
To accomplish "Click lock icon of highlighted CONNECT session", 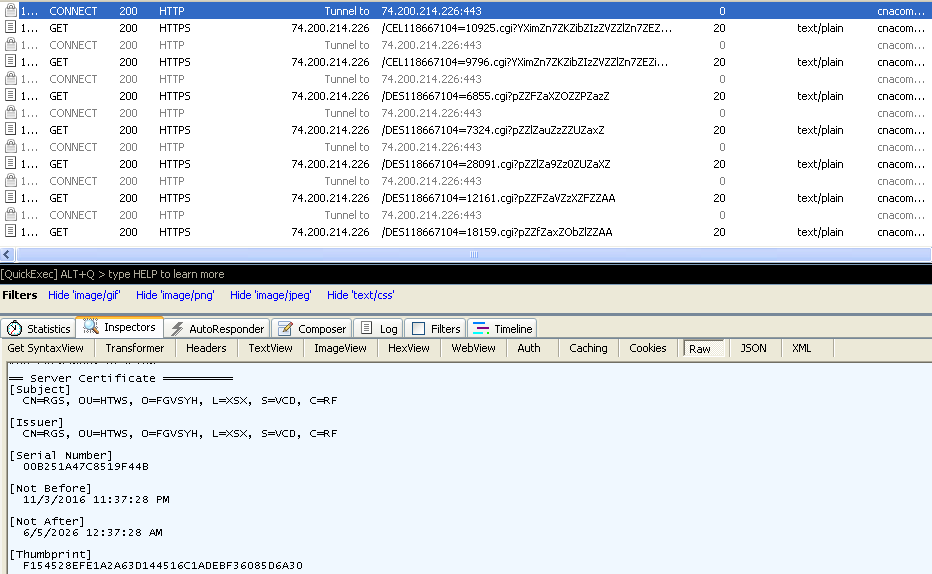I will click(10, 11).
